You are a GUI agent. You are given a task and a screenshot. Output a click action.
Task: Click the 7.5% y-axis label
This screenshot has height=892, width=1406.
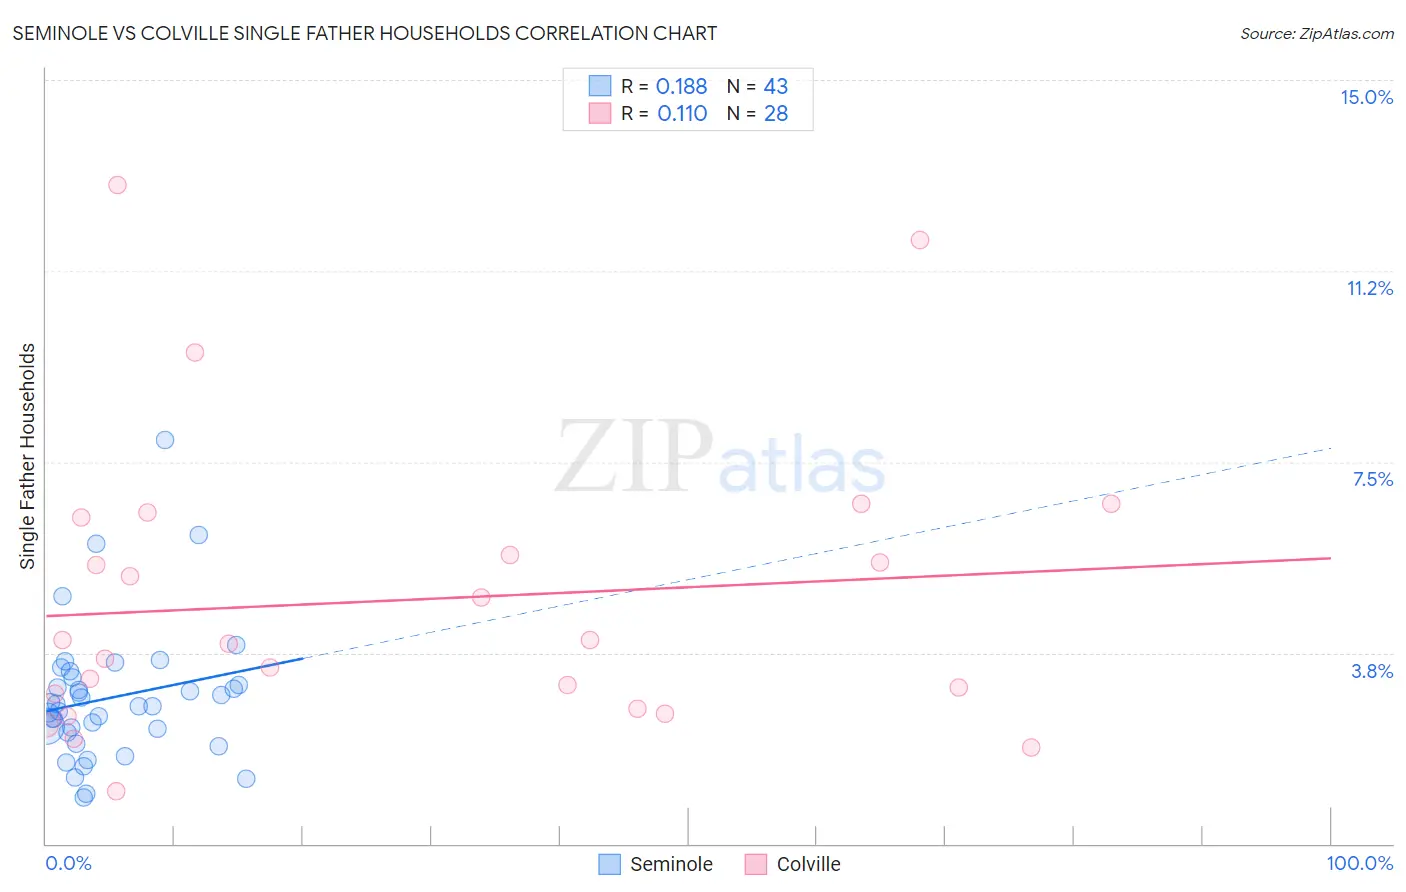(1372, 479)
